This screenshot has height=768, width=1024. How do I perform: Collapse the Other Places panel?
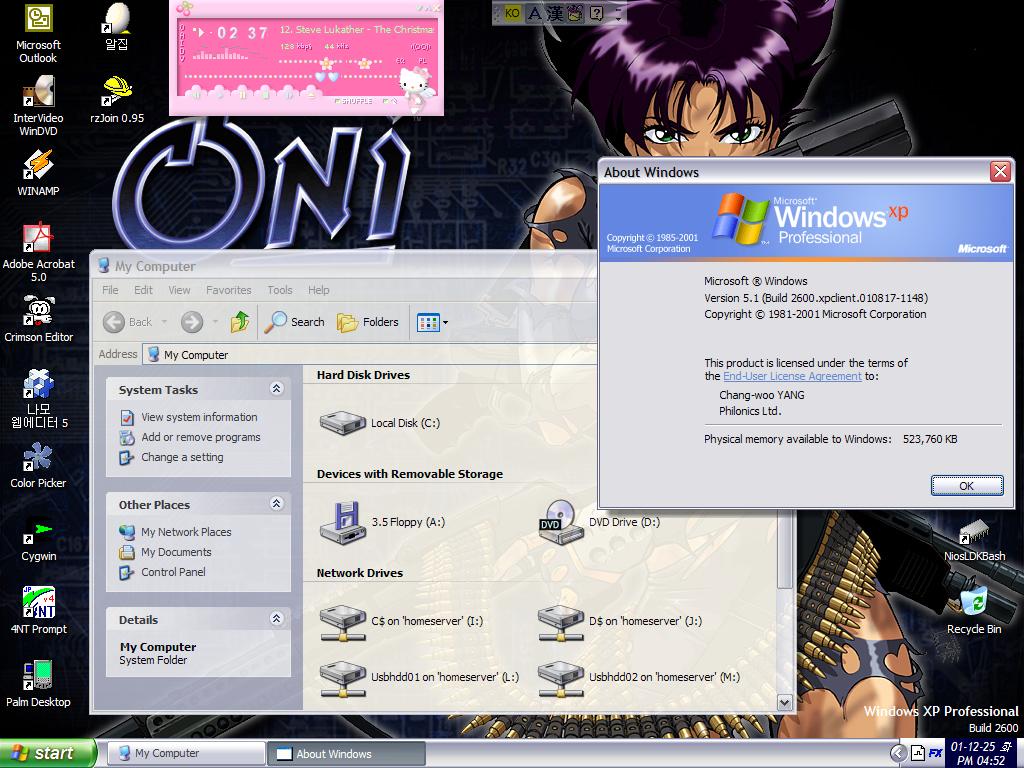tap(277, 504)
